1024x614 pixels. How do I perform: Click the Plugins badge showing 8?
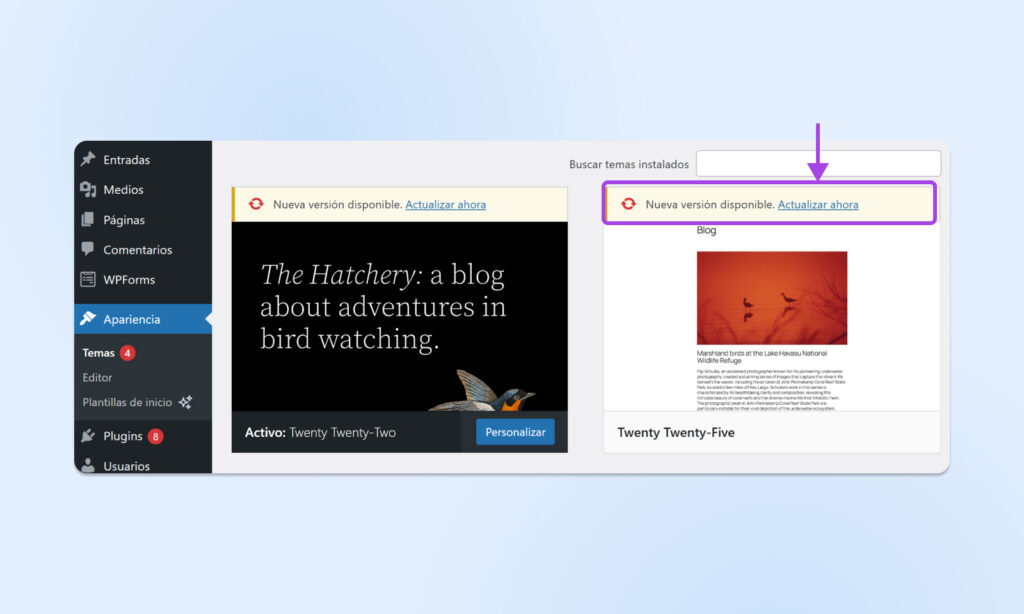pyautogui.click(x=155, y=436)
